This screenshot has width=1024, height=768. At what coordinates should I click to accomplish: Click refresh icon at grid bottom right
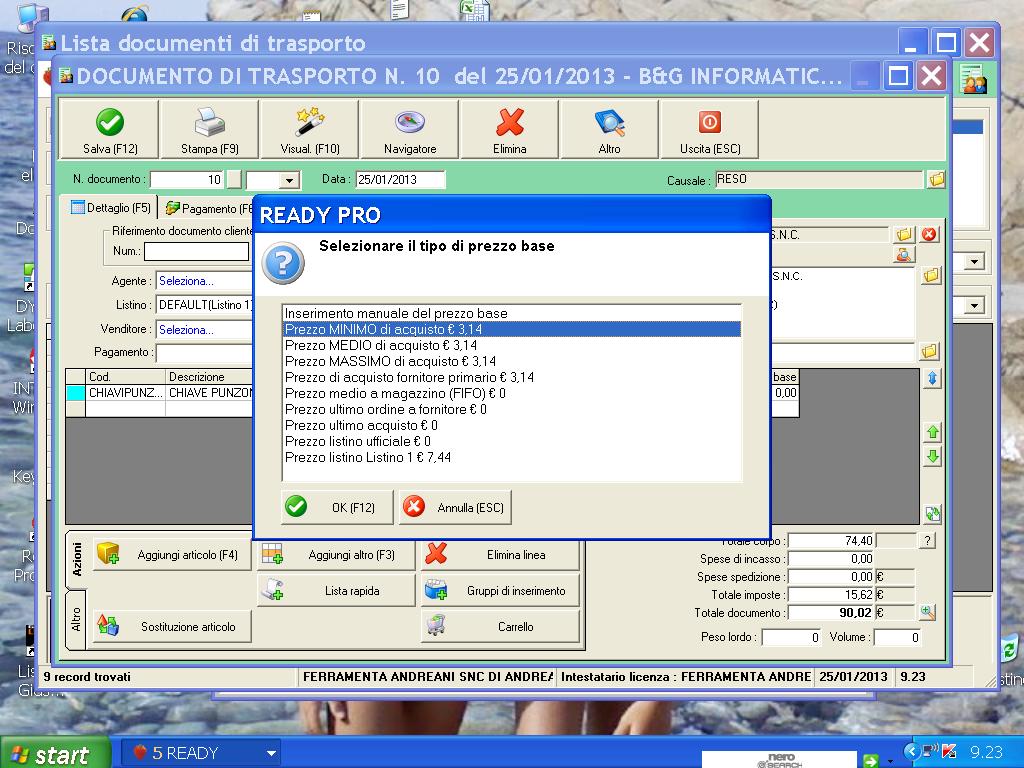[933, 514]
